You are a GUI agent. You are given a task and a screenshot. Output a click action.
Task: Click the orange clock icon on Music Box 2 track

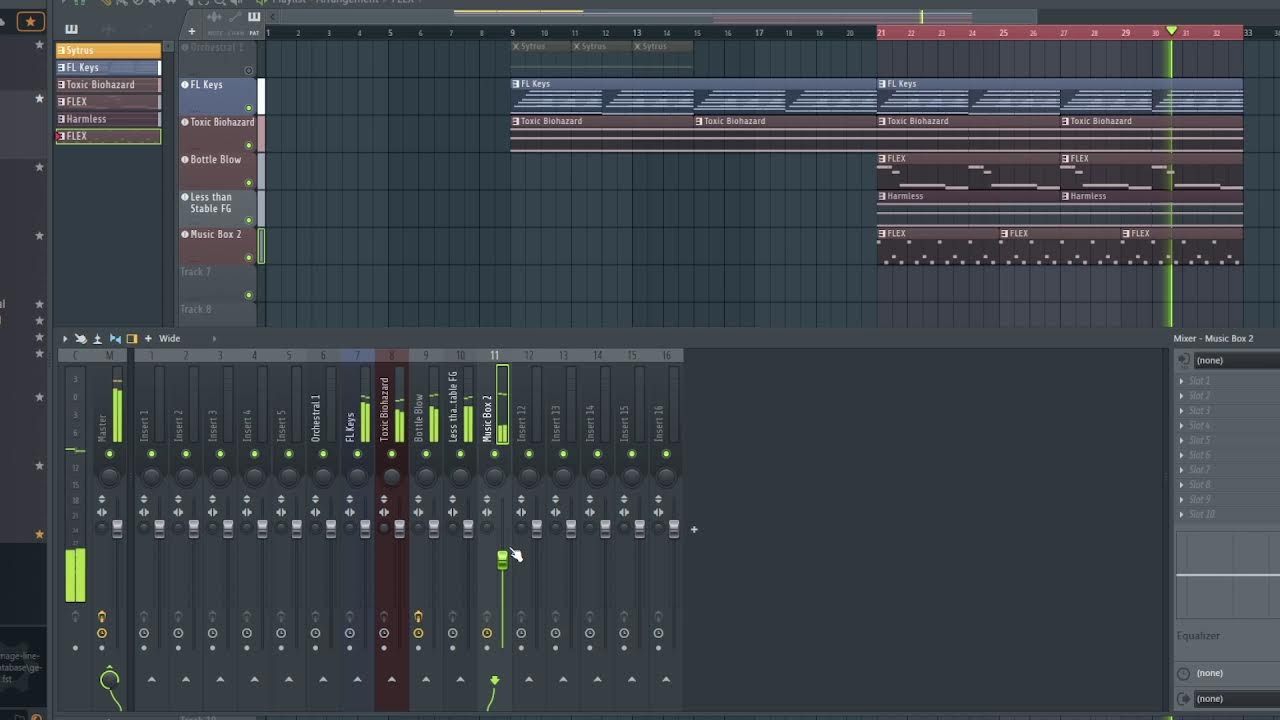point(487,633)
